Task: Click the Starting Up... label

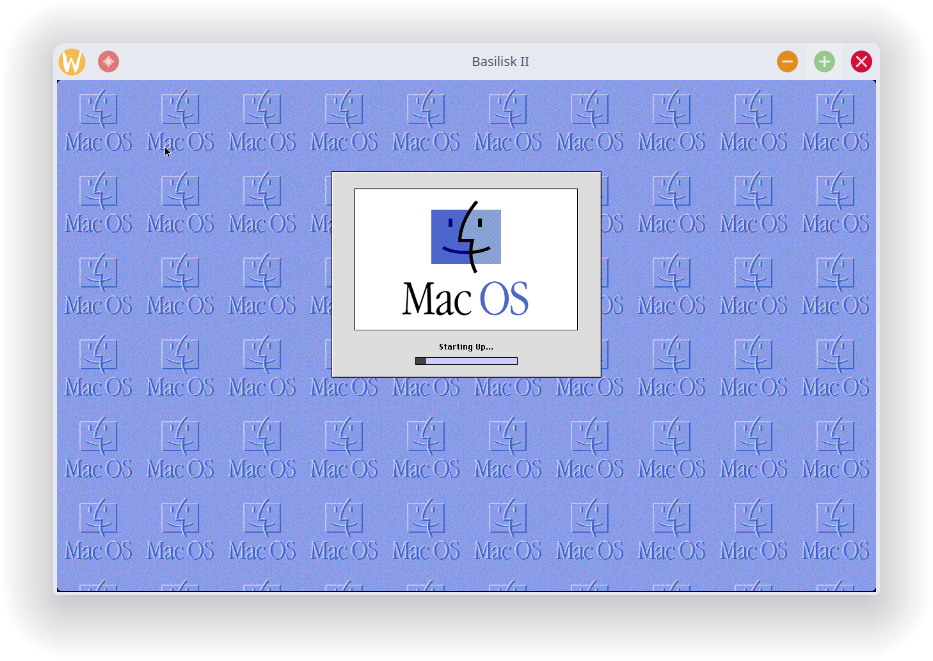Action: click(x=466, y=347)
